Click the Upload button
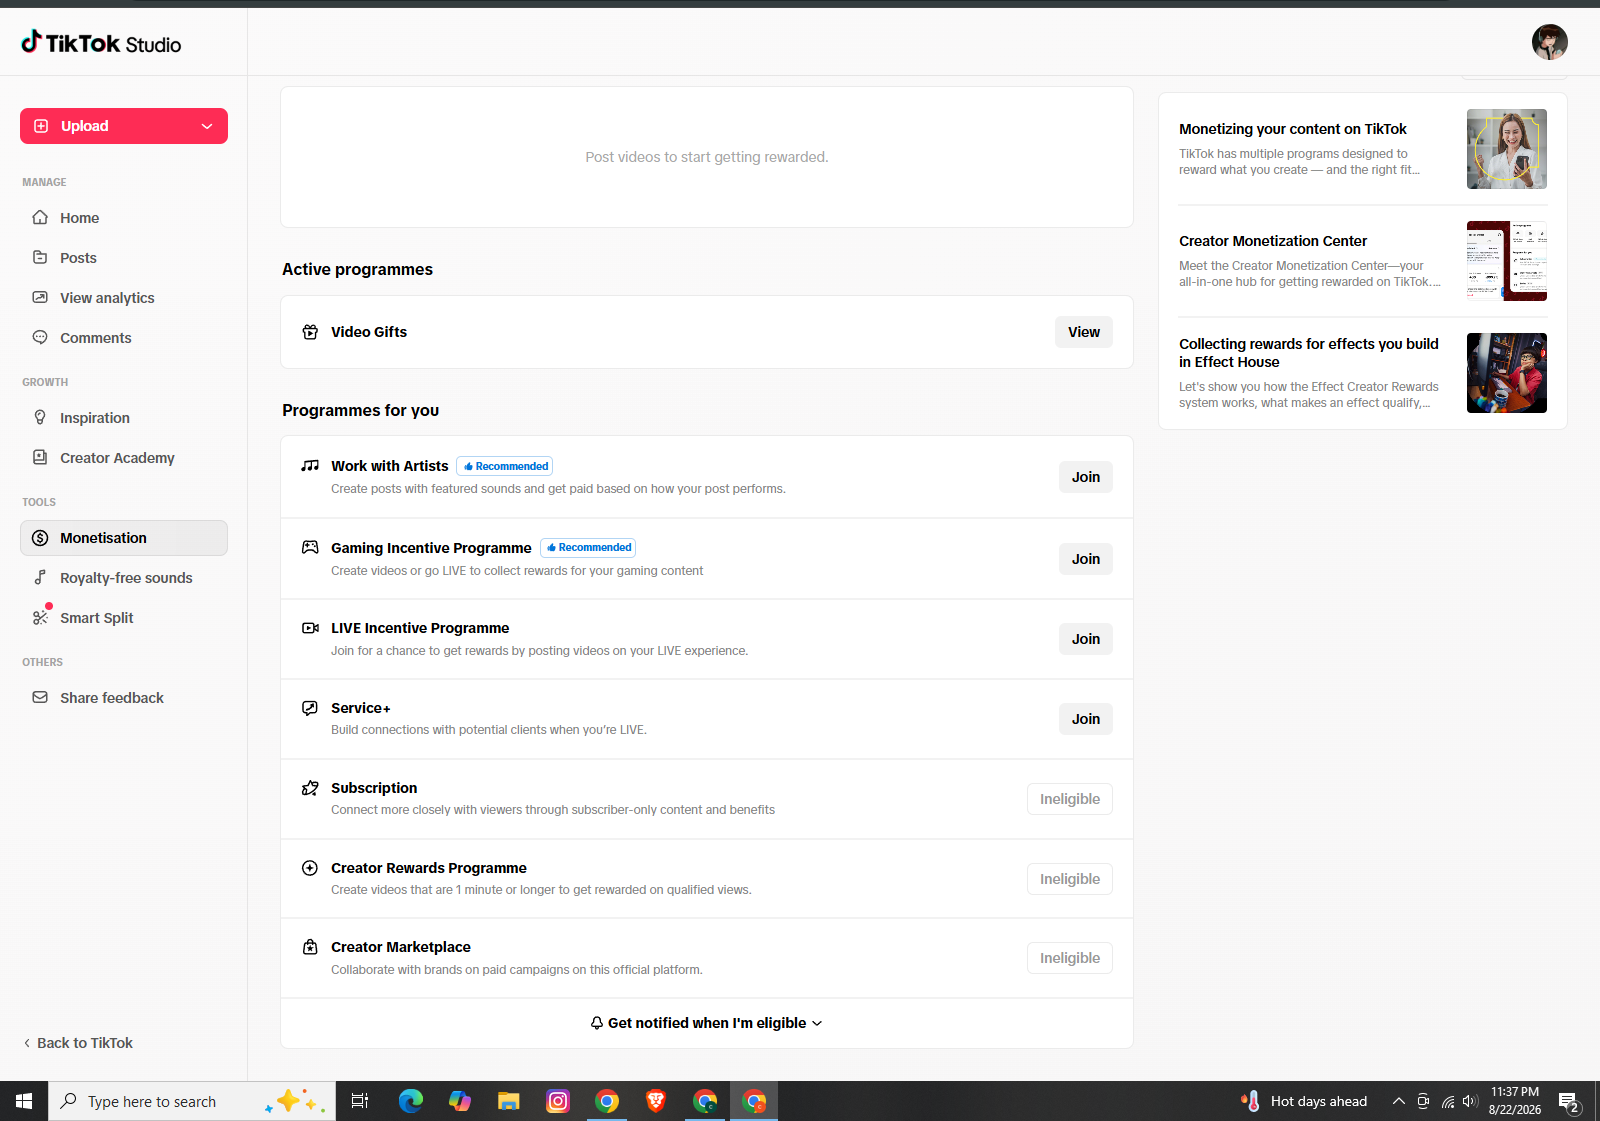Screen dimensions: 1600x1121 pyautogui.click(x=124, y=126)
